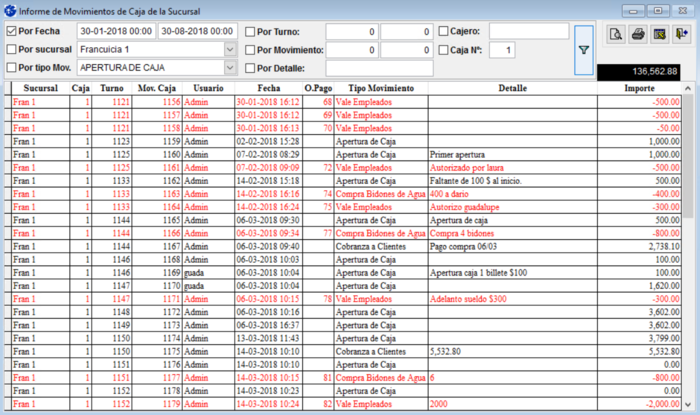Screen dimensions: 700x415
Task: Sort by the Importe column header
Action: [x=642, y=88]
